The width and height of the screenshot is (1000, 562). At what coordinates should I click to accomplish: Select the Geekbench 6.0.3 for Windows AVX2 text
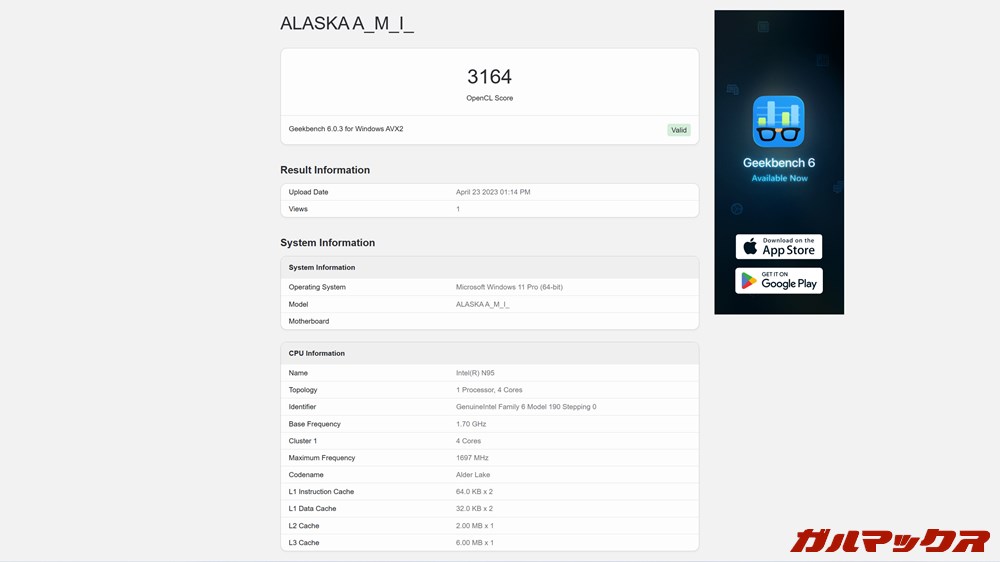tap(346, 129)
